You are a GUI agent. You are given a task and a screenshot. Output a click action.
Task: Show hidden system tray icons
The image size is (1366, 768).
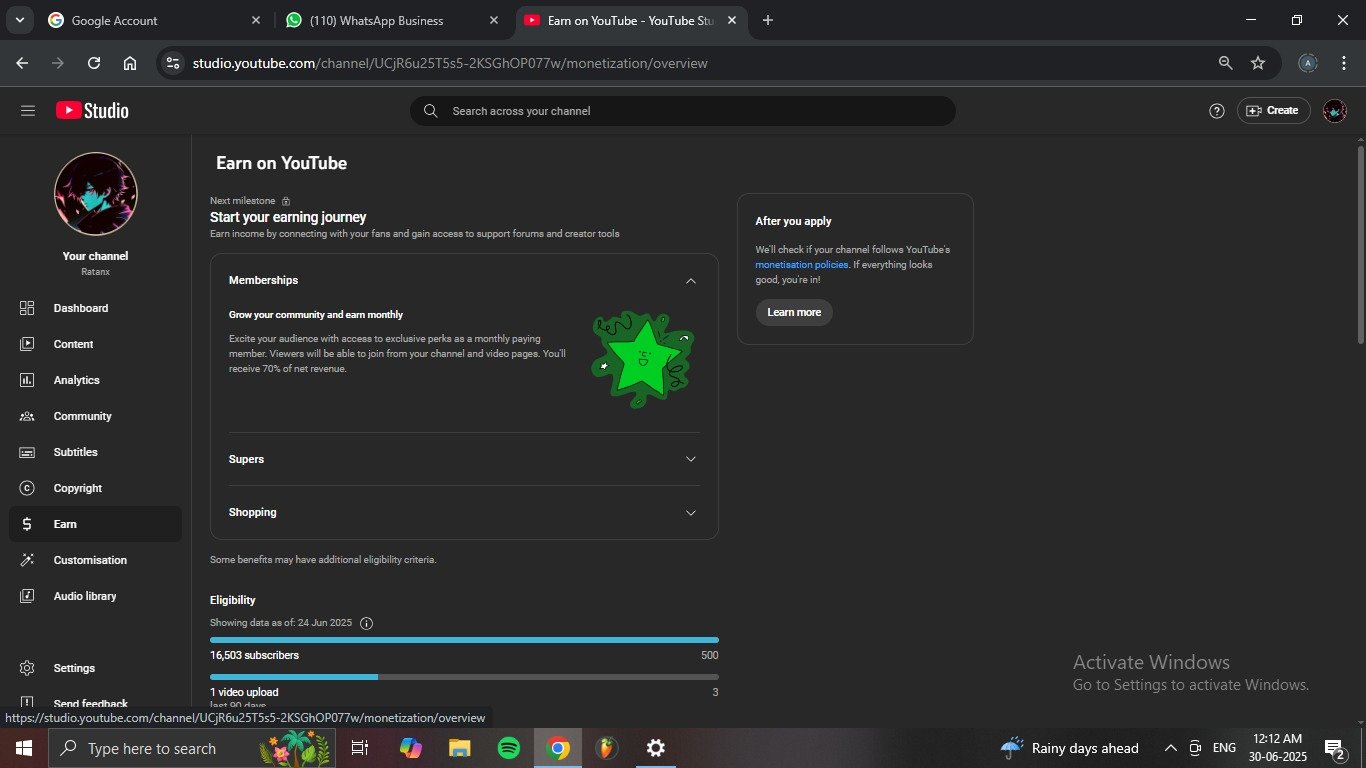point(1170,748)
